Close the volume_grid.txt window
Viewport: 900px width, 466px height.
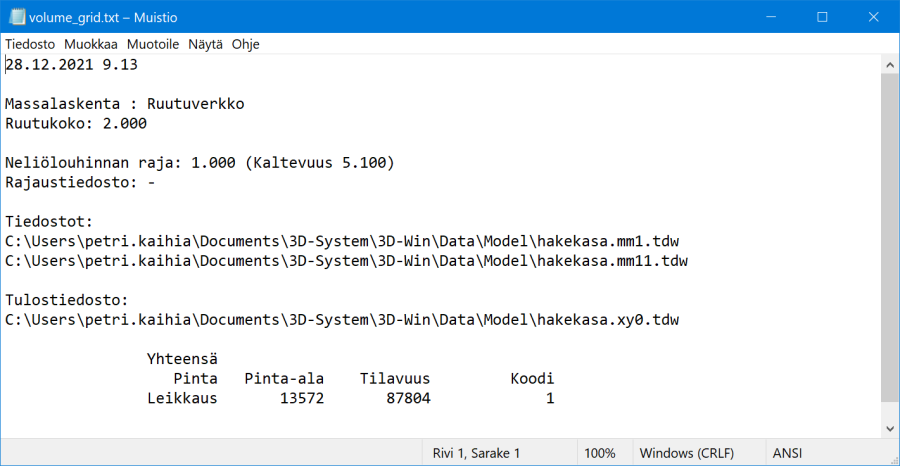tap(875, 17)
